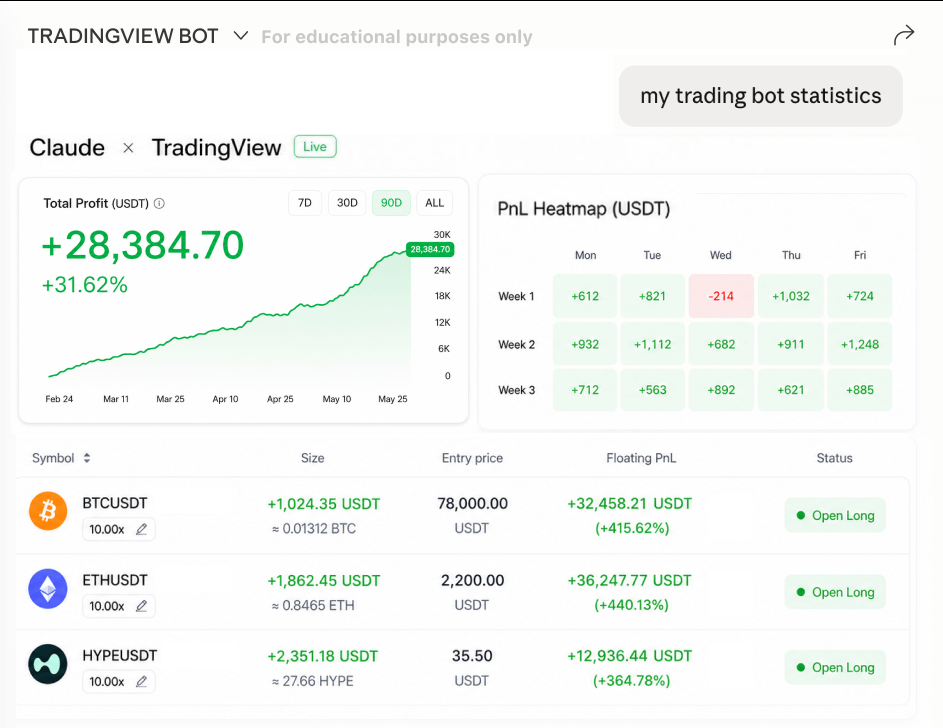Viewport: 943px width, 728px height.
Task: Click the HYPE coin icon
Action: [48, 664]
